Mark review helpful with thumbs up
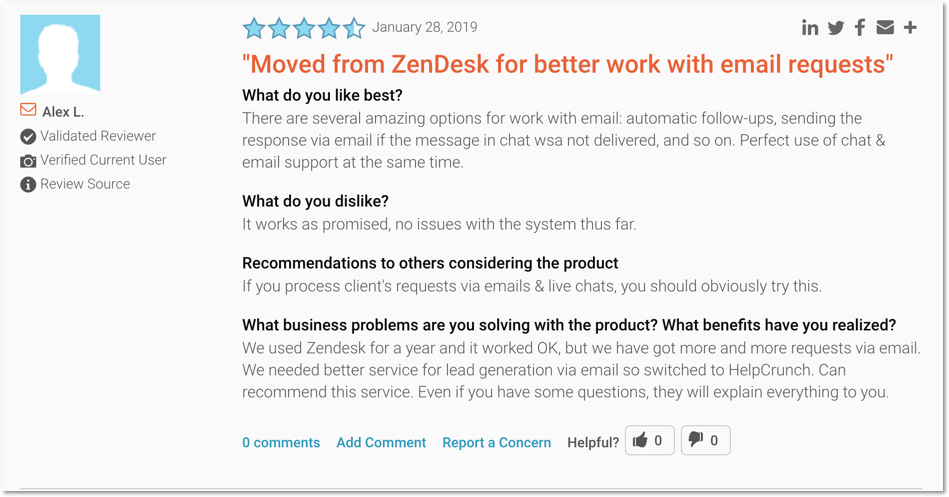The image size is (949, 497). pos(649,440)
